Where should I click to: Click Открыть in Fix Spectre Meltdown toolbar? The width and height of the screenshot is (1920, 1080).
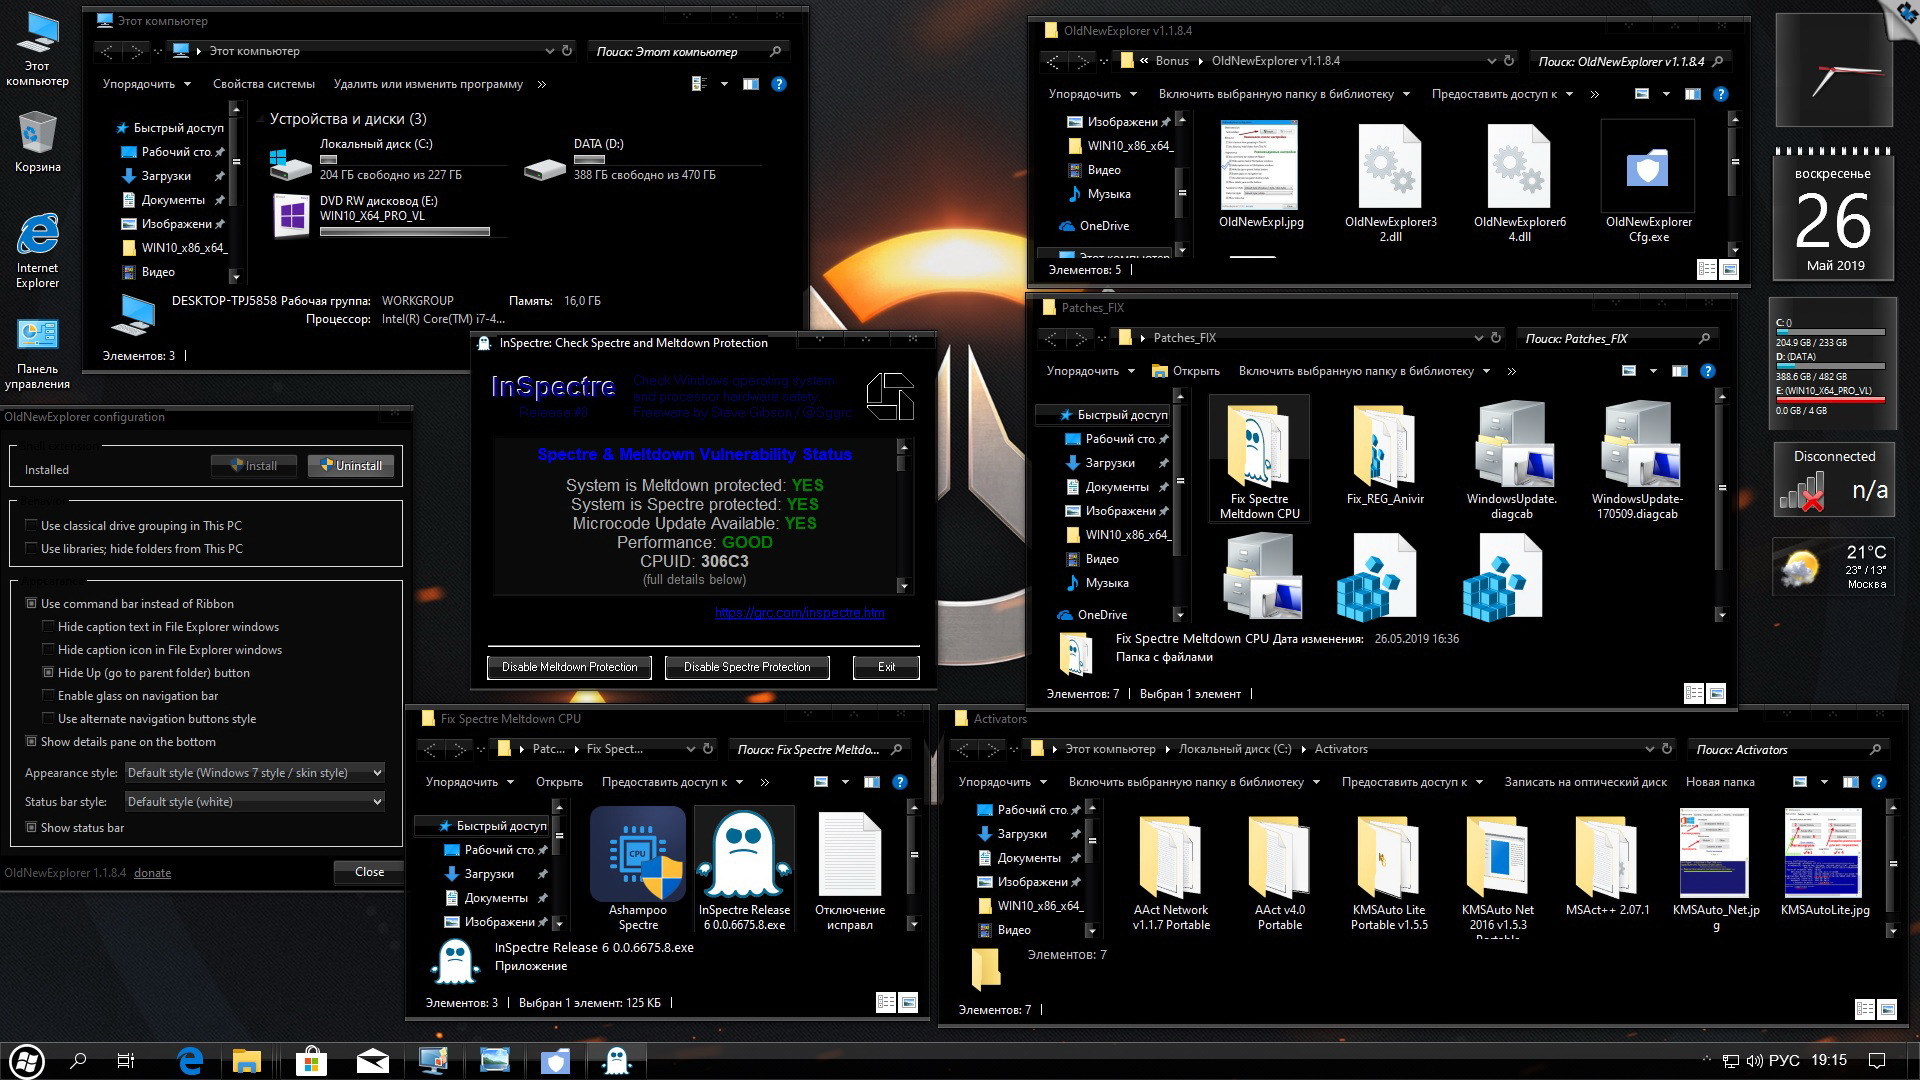[559, 782]
